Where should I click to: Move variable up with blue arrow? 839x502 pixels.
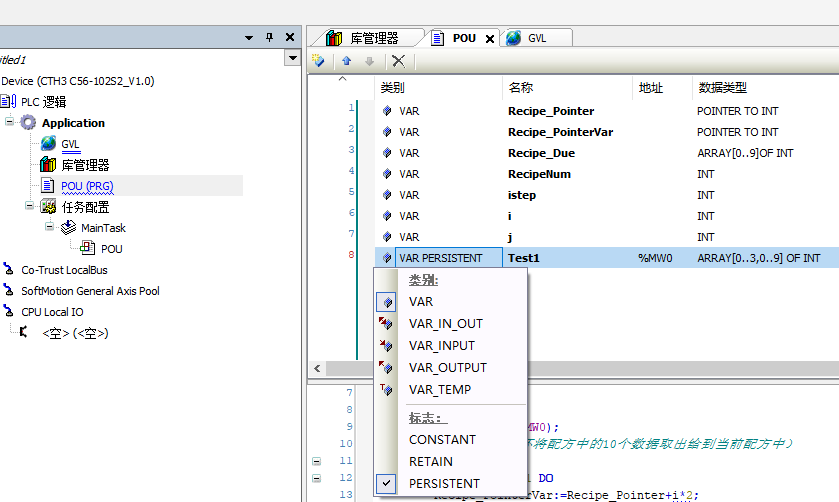tap(347, 61)
